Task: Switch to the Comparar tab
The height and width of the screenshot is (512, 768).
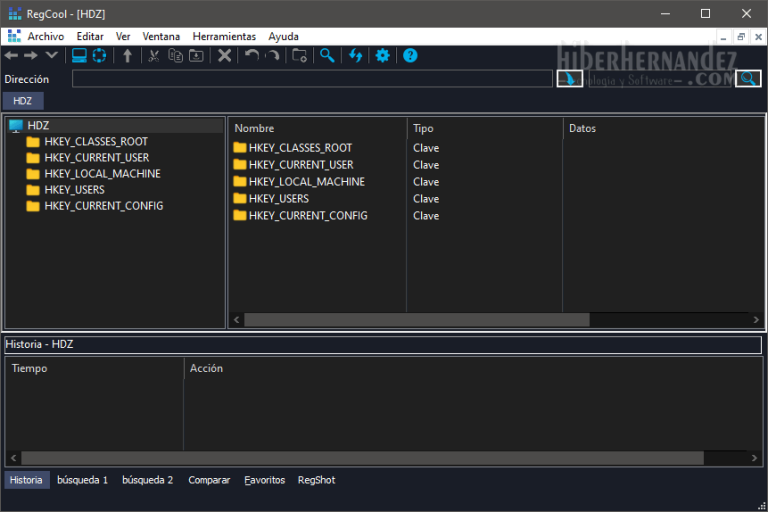Action: [209, 480]
